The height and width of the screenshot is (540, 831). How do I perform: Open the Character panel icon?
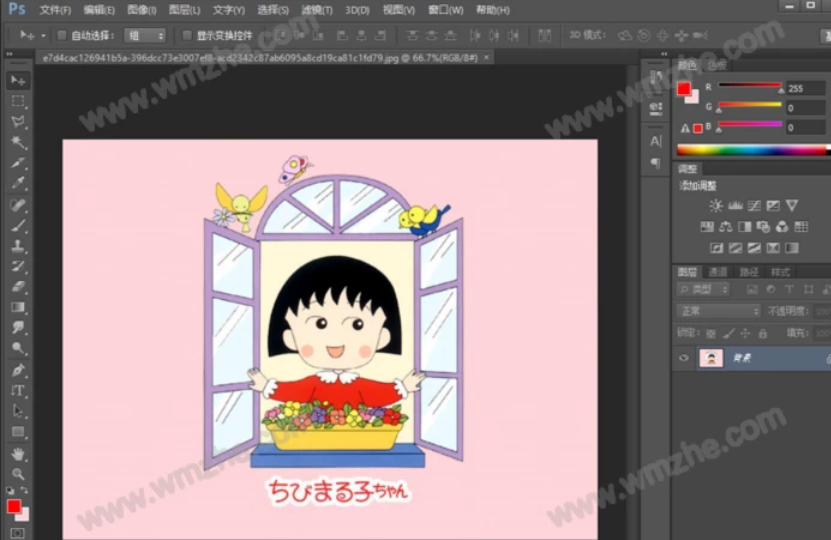(656, 141)
